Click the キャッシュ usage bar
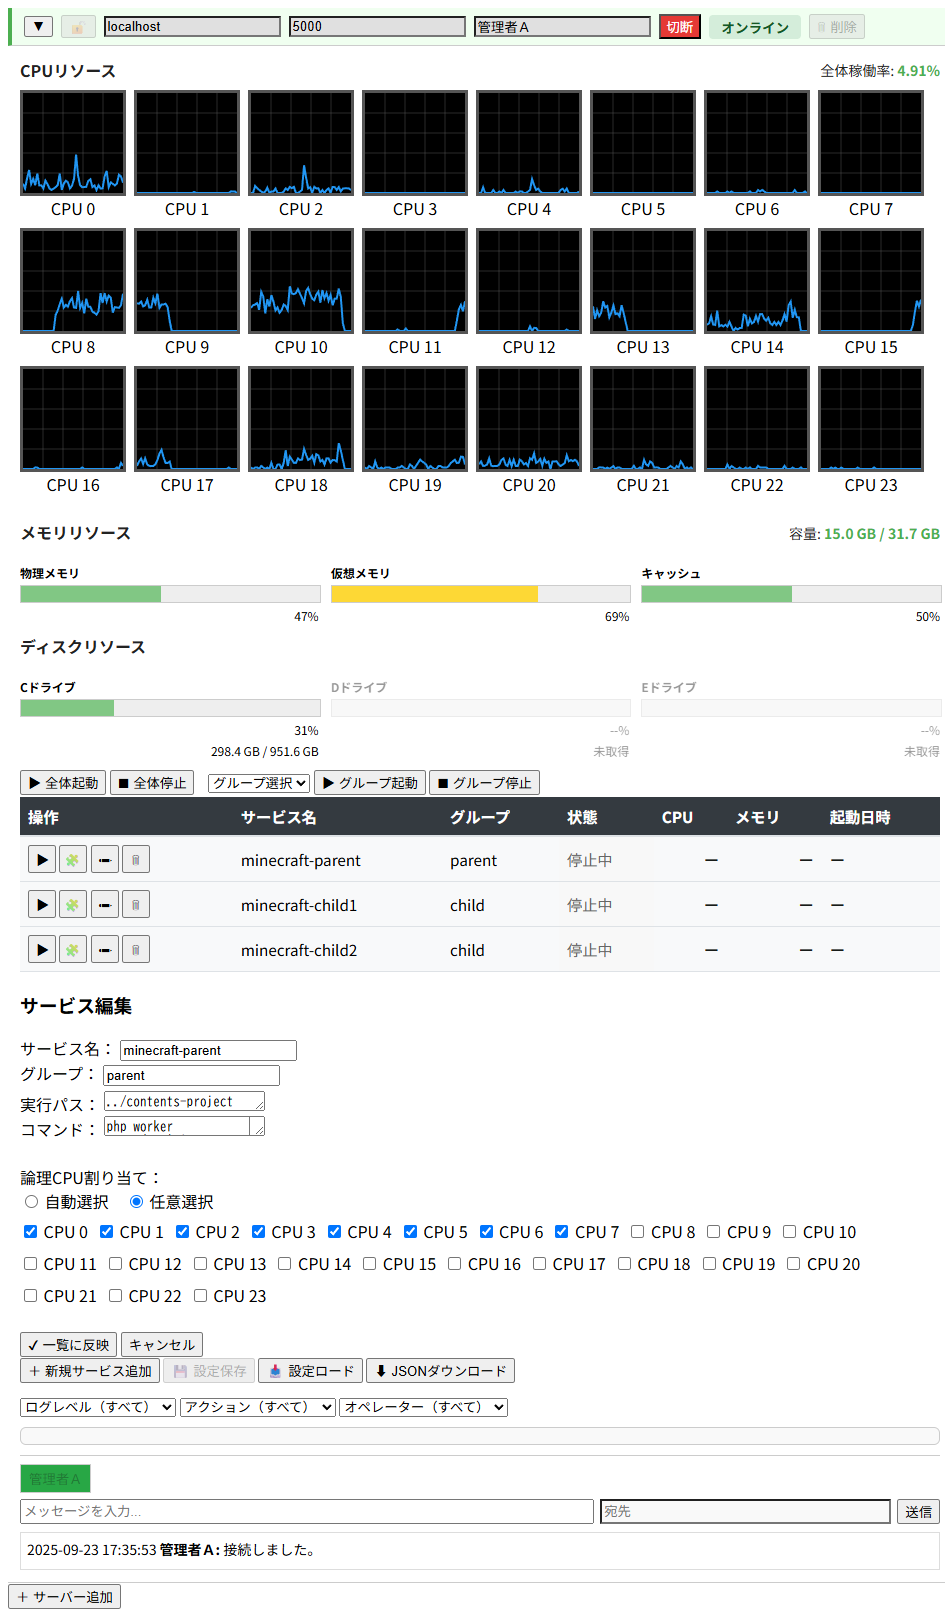 click(x=791, y=594)
